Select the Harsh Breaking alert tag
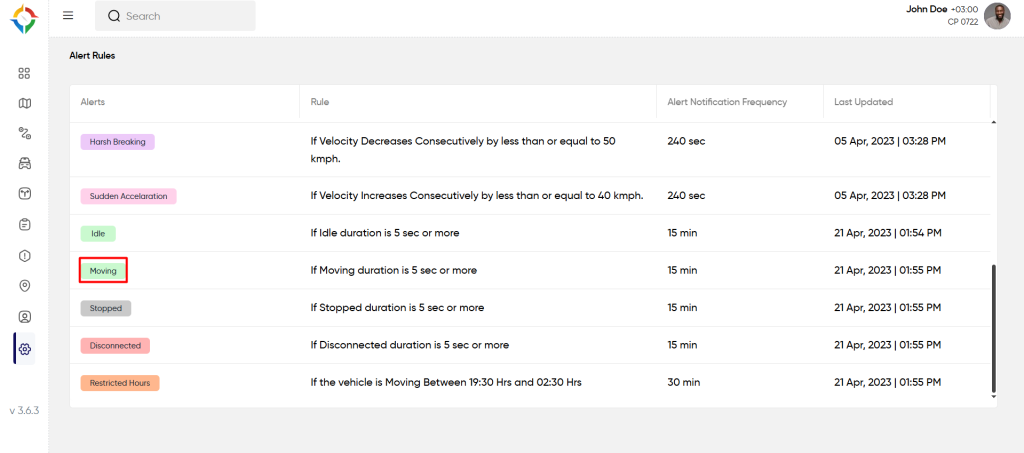 (x=117, y=142)
